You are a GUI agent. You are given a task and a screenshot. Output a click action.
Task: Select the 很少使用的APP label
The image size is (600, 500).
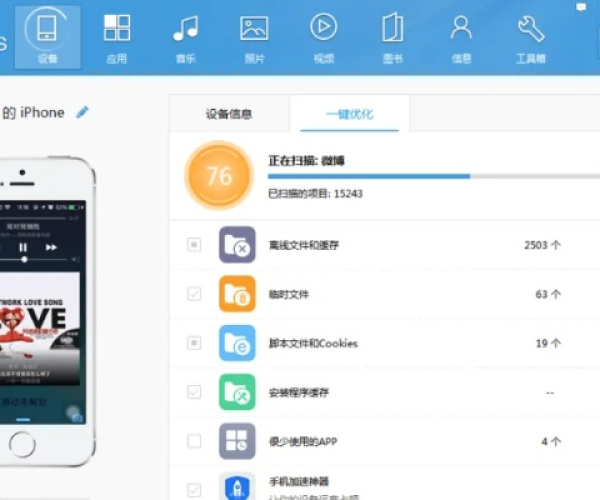[x=303, y=441]
